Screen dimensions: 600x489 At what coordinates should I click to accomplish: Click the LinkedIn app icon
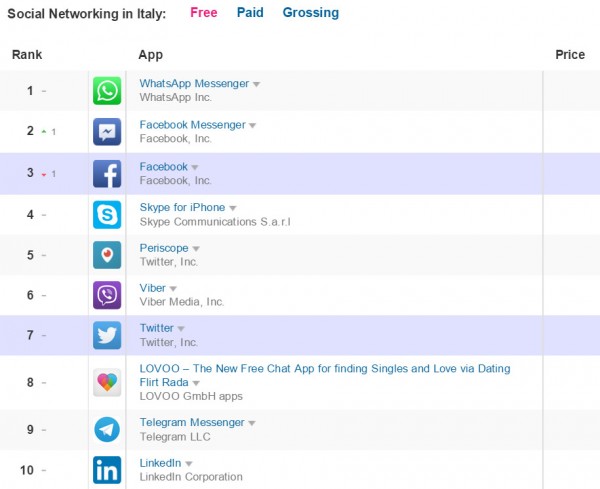(107, 470)
